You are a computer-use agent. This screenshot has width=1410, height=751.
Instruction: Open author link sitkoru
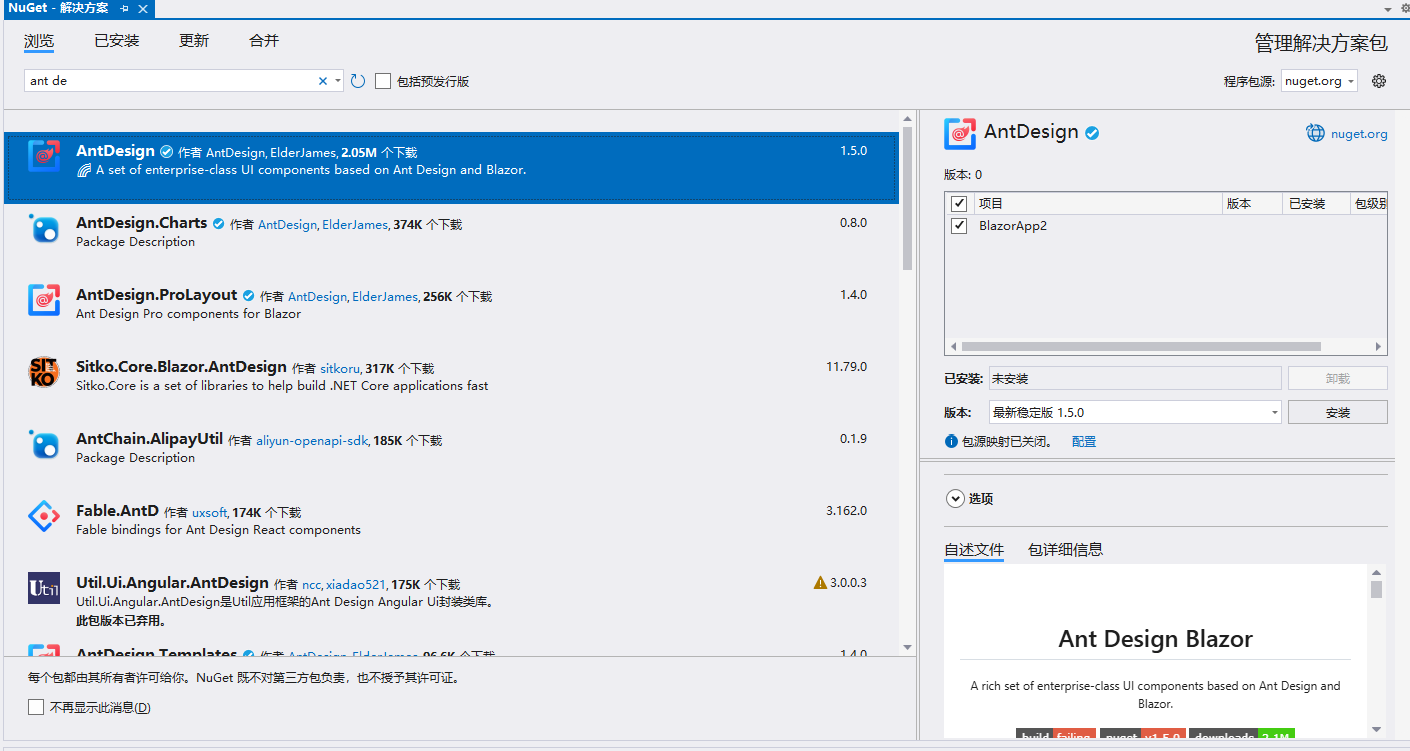point(340,369)
